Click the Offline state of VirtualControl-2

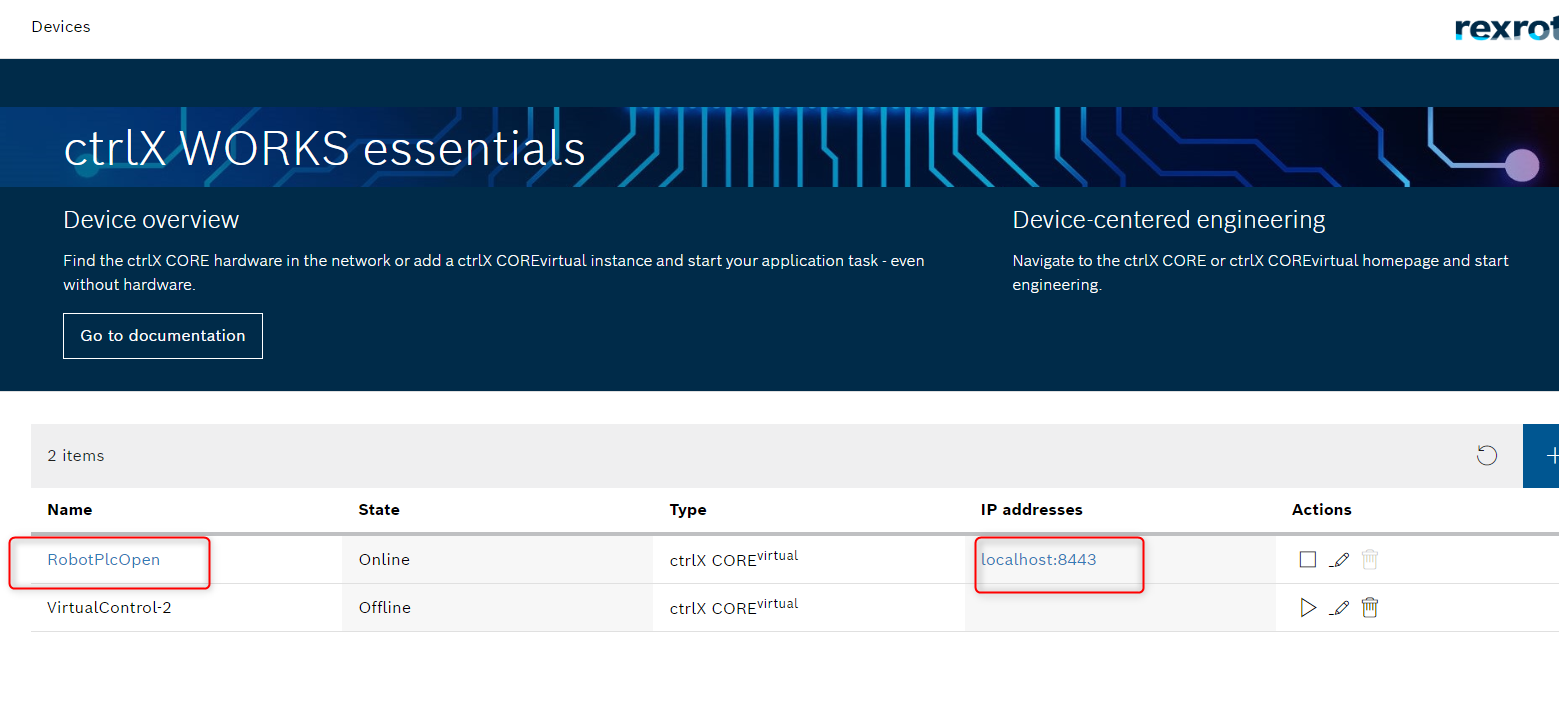[385, 608]
